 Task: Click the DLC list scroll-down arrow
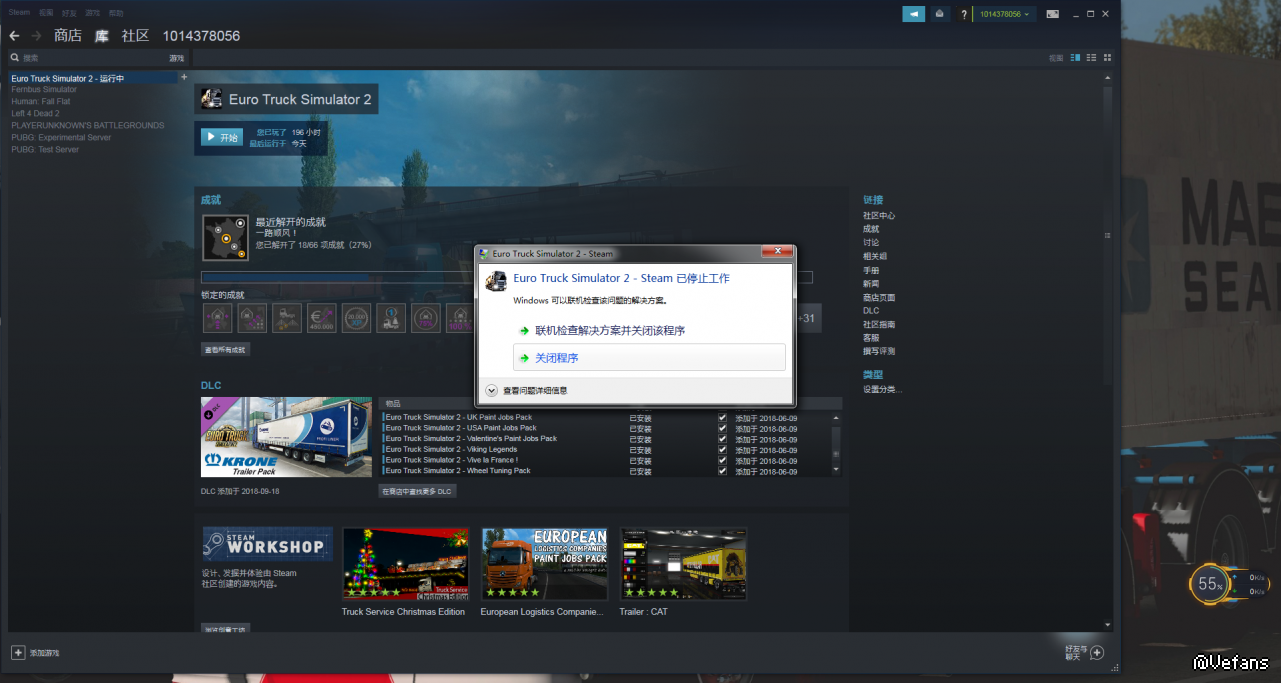837,470
